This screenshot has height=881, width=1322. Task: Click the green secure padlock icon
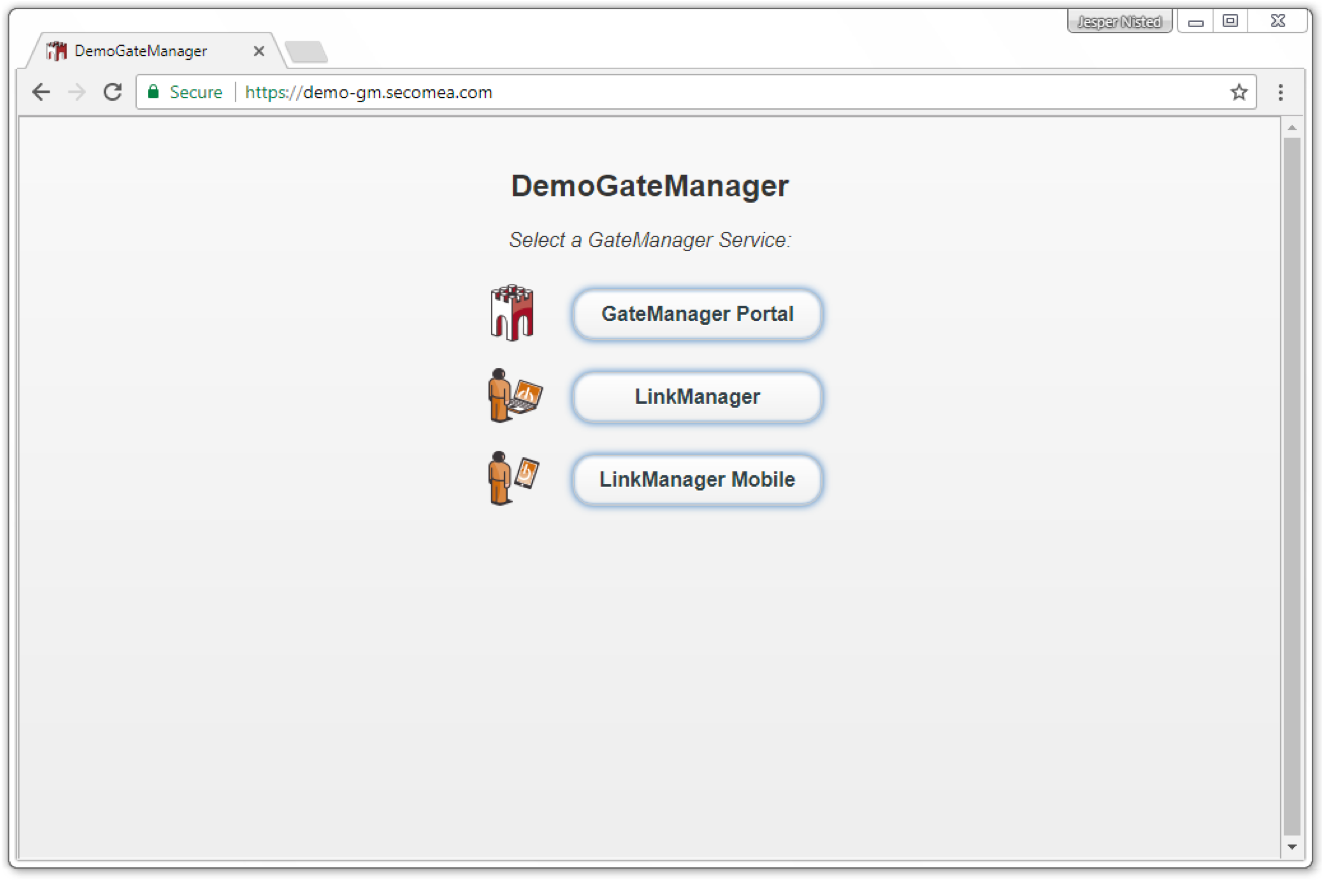coord(153,92)
